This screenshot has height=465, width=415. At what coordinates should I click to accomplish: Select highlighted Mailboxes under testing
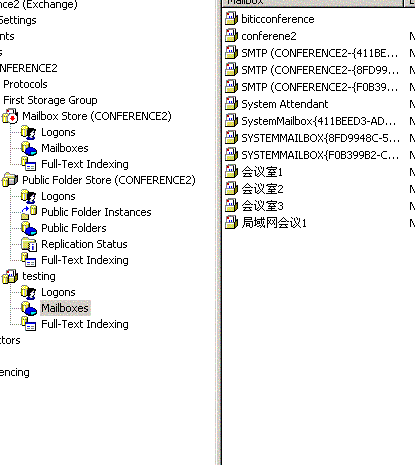tap(65, 308)
